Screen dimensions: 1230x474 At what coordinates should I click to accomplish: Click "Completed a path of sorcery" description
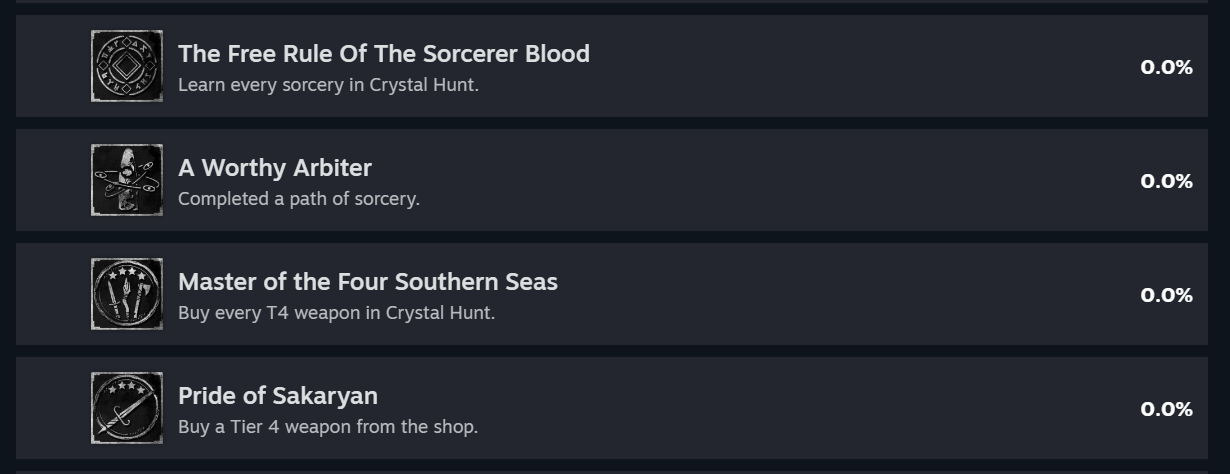(x=298, y=199)
